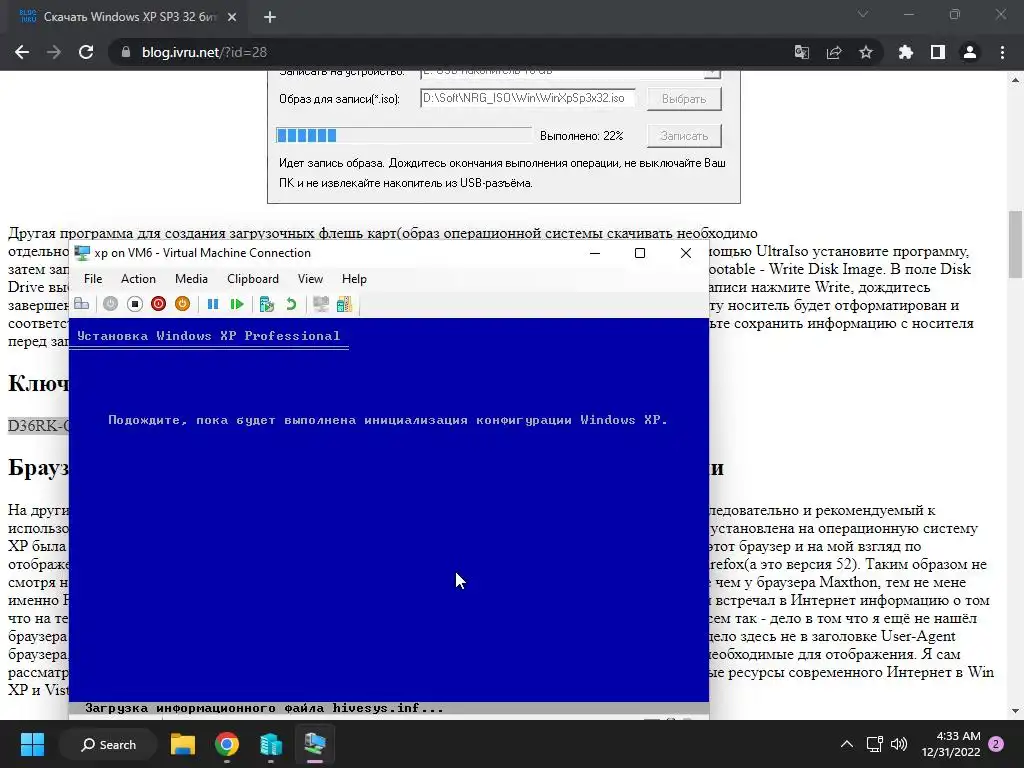
Task: Open the Chrome profile menu
Action: [x=970, y=52]
